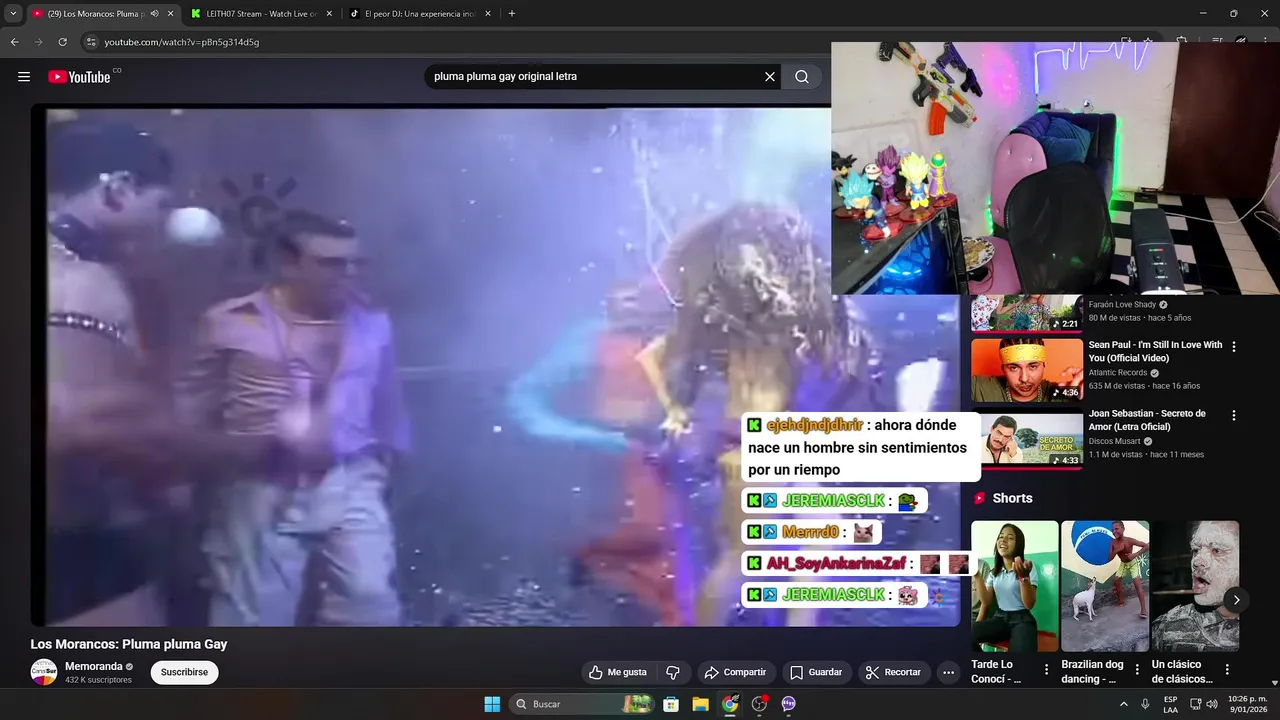Close the LEITH07 Stream tab
The height and width of the screenshot is (720, 1280).
[329, 14]
